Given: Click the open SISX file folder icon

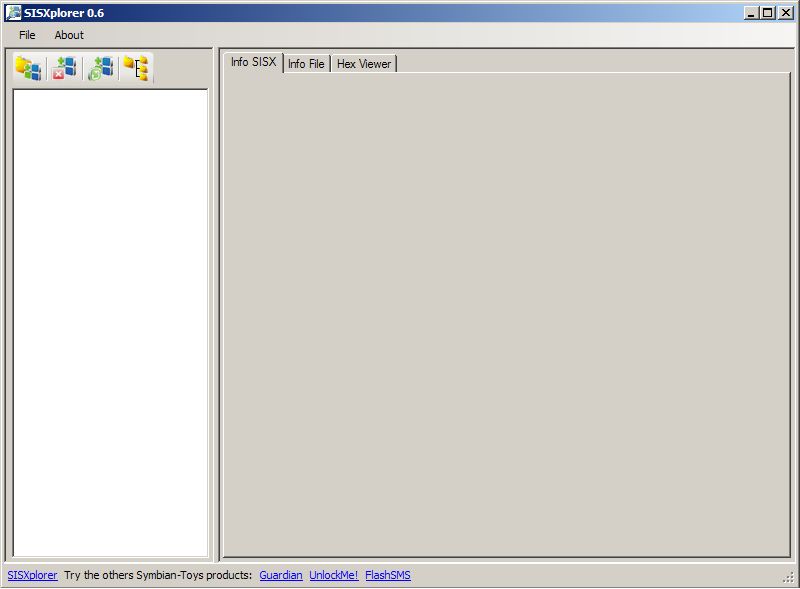Looking at the screenshot, I should tap(29, 68).
